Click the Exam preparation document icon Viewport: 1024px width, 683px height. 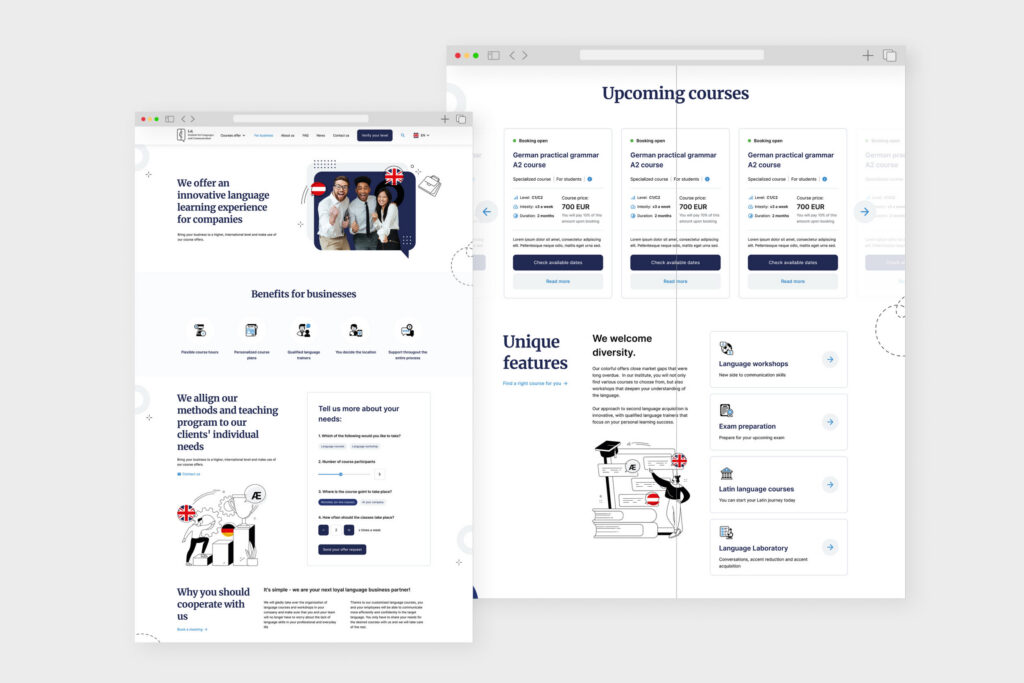[x=726, y=410]
